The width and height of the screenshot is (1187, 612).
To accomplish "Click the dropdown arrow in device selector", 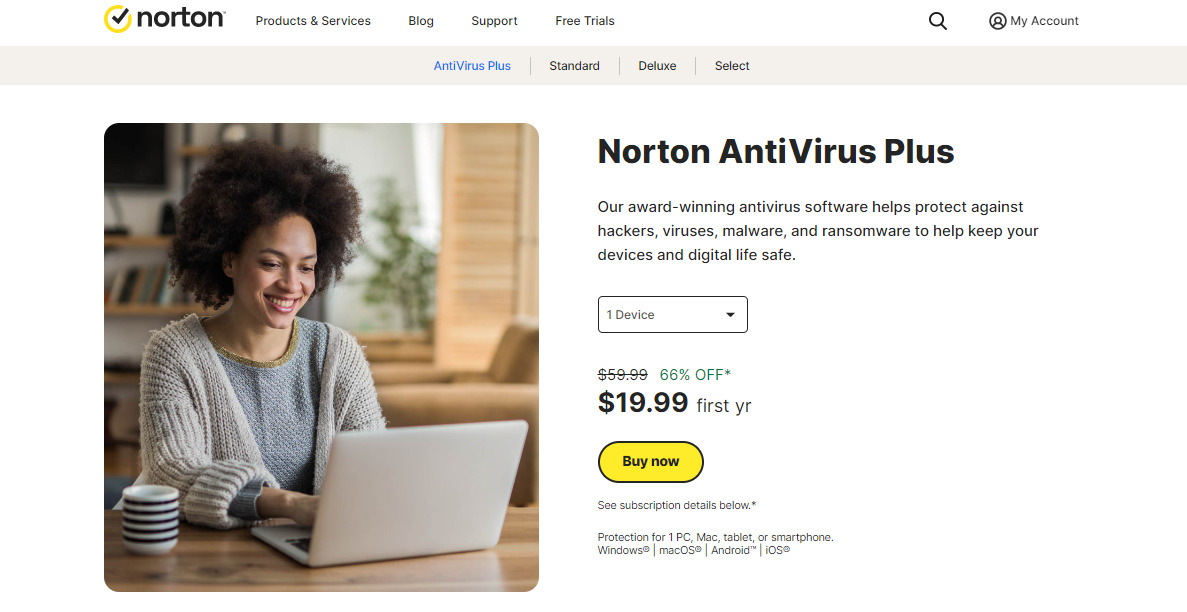I will tap(731, 315).
